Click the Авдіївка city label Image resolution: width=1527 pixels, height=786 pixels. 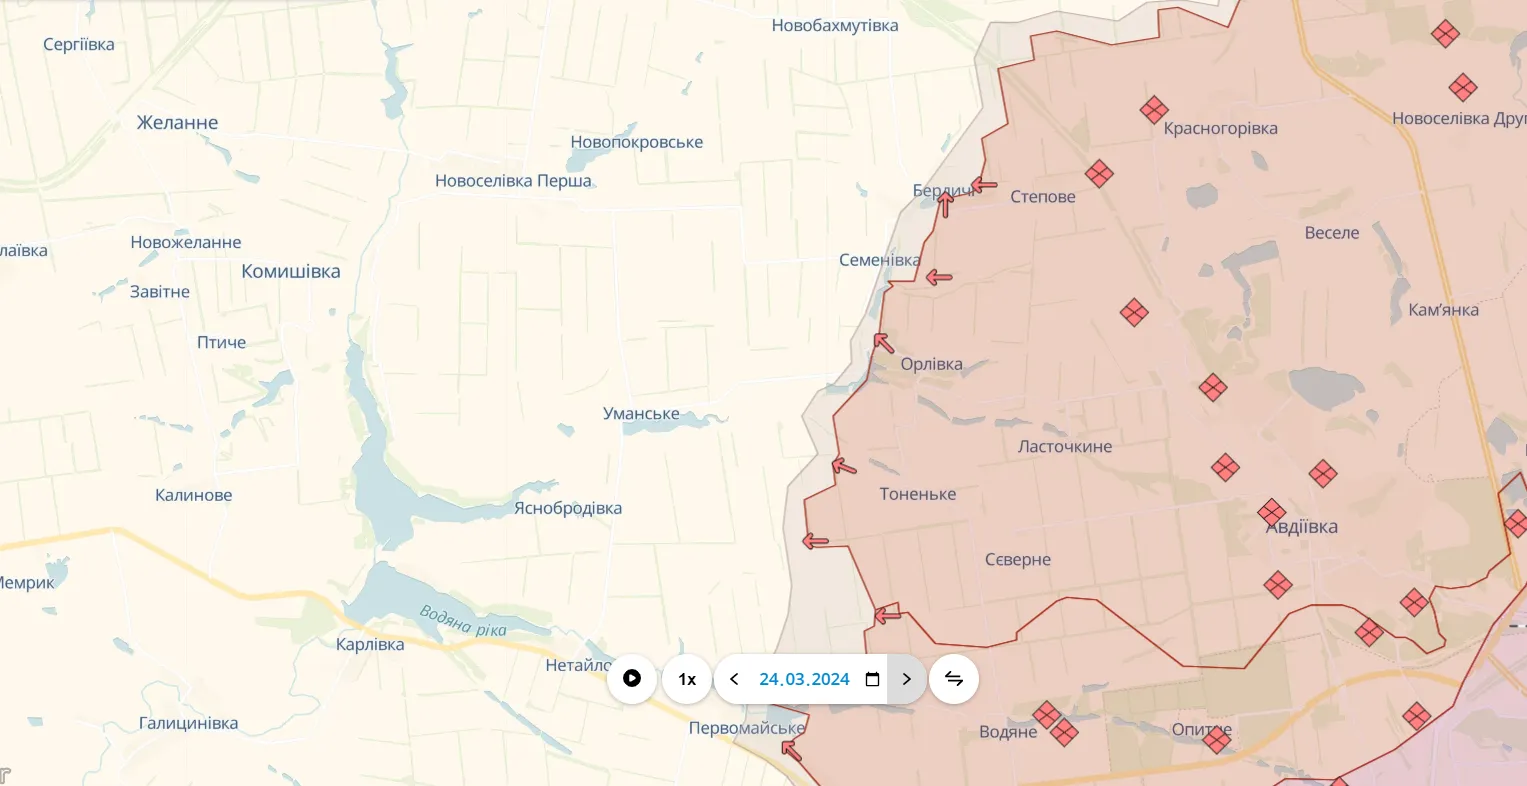1302,527
